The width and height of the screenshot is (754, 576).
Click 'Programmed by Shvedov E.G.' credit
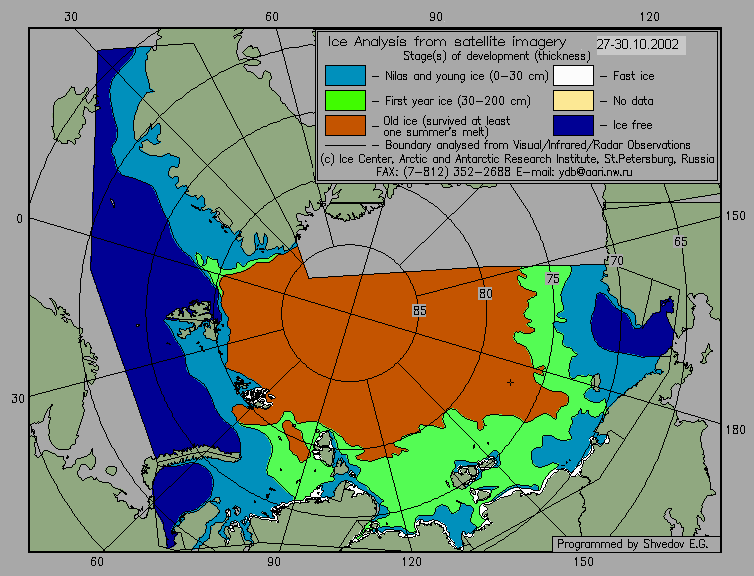pos(632,544)
